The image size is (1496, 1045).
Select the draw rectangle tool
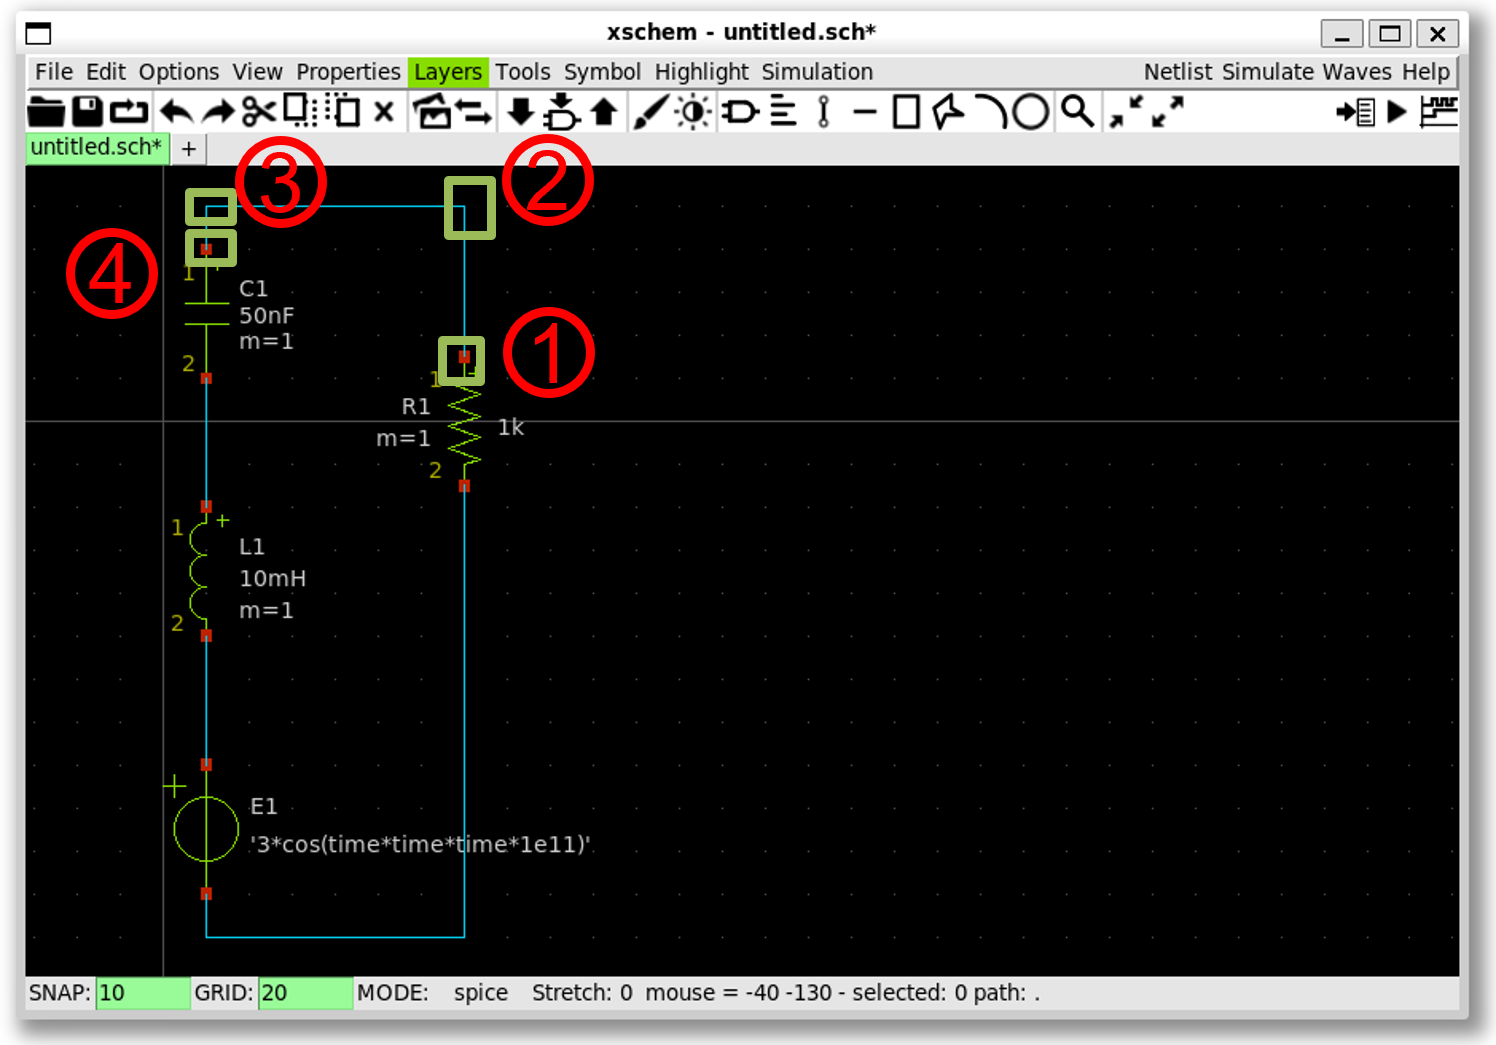906,112
